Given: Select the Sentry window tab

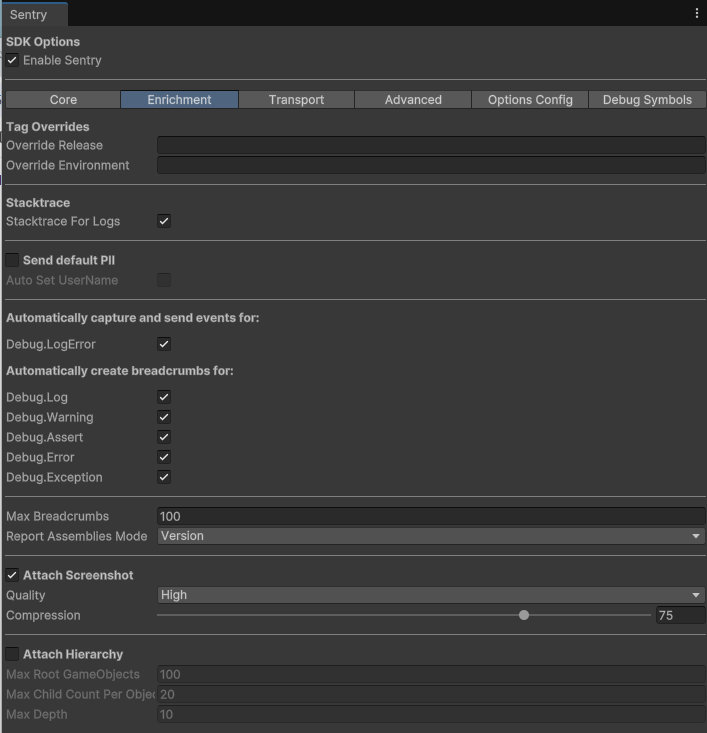Looking at the screenshot, I should (x=35, y=14).
